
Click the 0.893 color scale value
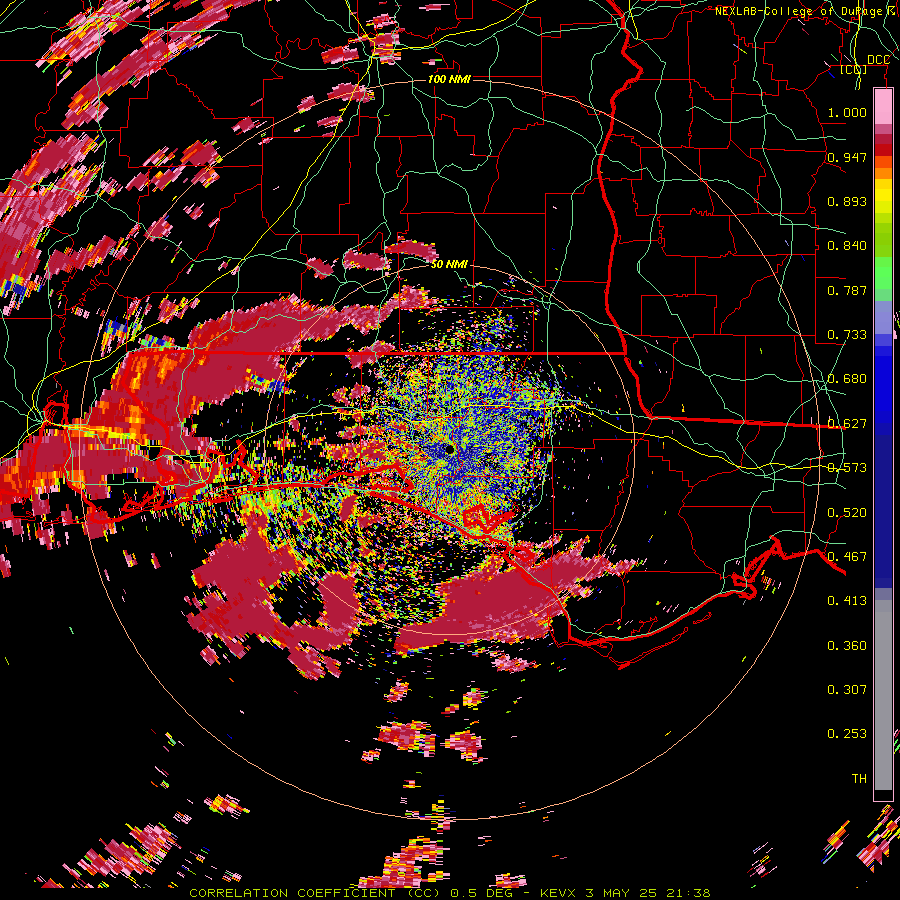tap(847, 201)
